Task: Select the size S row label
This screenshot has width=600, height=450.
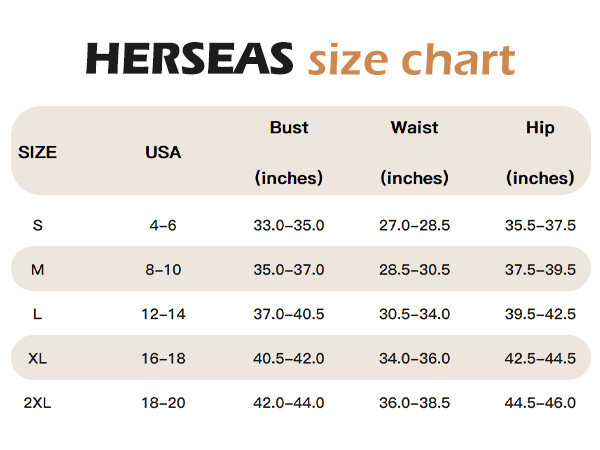Action: click(x=37, y=225)
